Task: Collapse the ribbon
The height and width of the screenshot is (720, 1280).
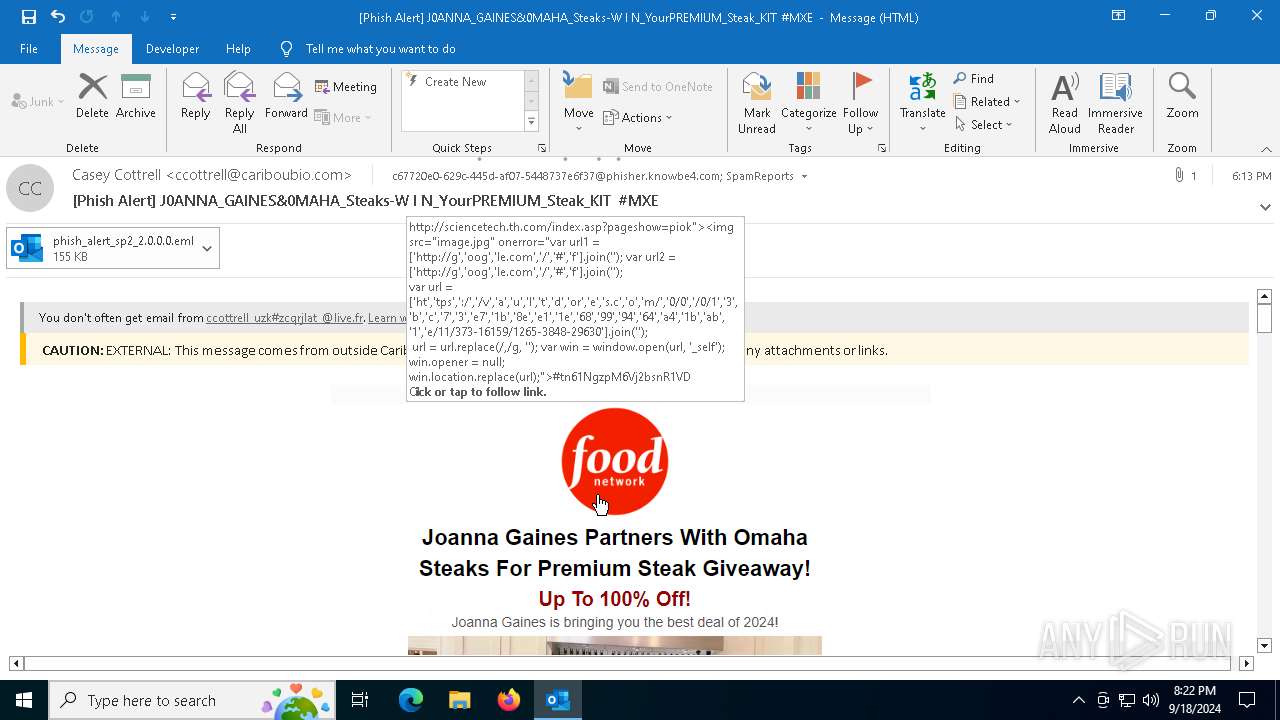Action: pos(1265,149)
